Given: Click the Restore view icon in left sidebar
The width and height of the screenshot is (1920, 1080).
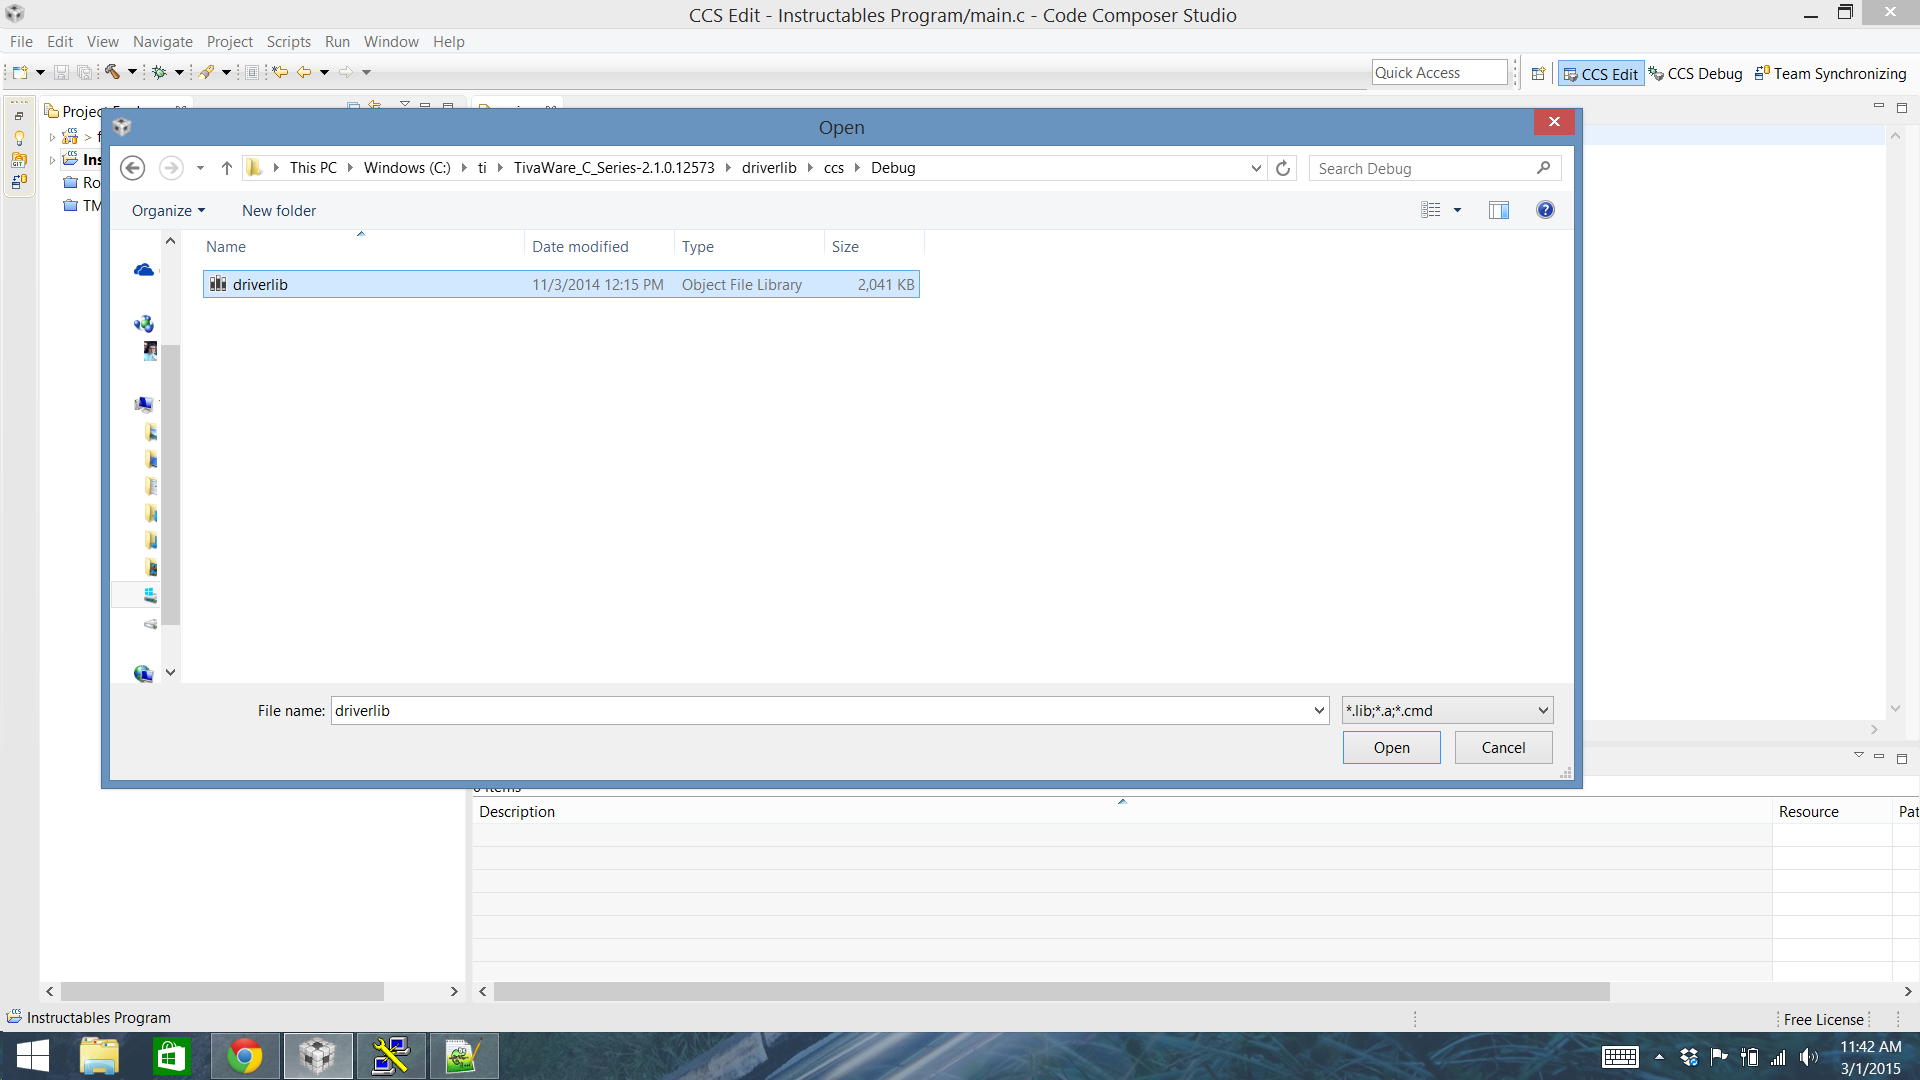Looking at the screenshot, I should point(19,116).
